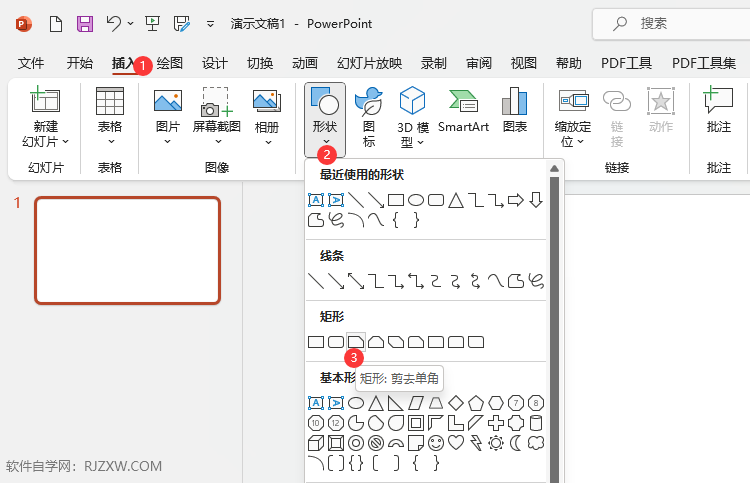Switch to the 设计 tab

tap(214, 63)
